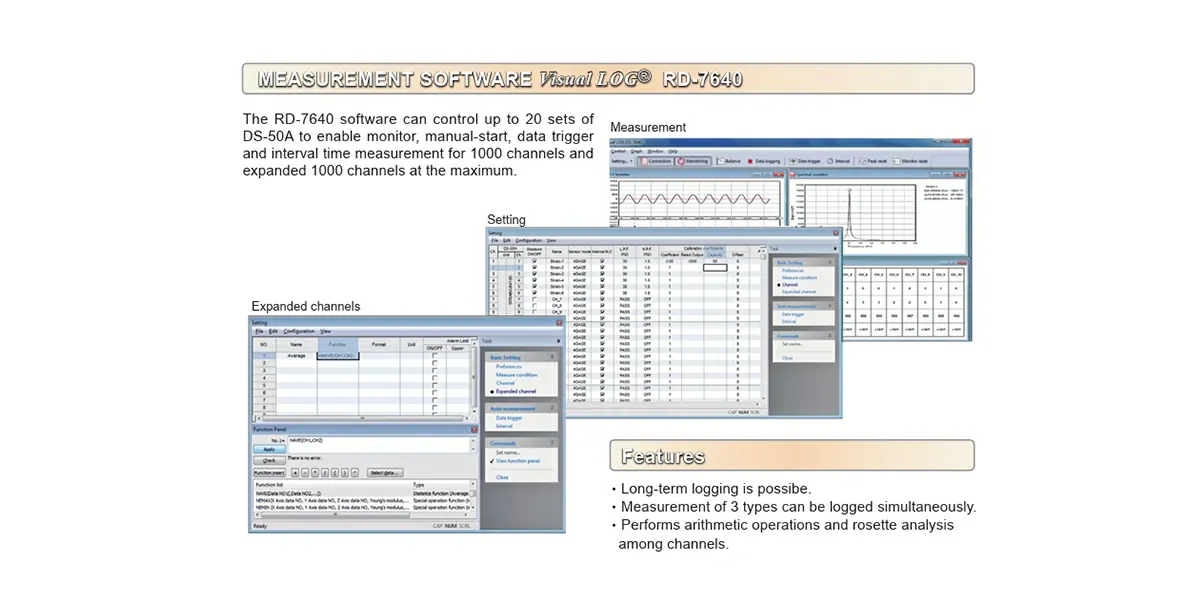Click inside the NAVE(CH1,CH2) formula field
The image size is (1200, 600).
tap(370, 440)
